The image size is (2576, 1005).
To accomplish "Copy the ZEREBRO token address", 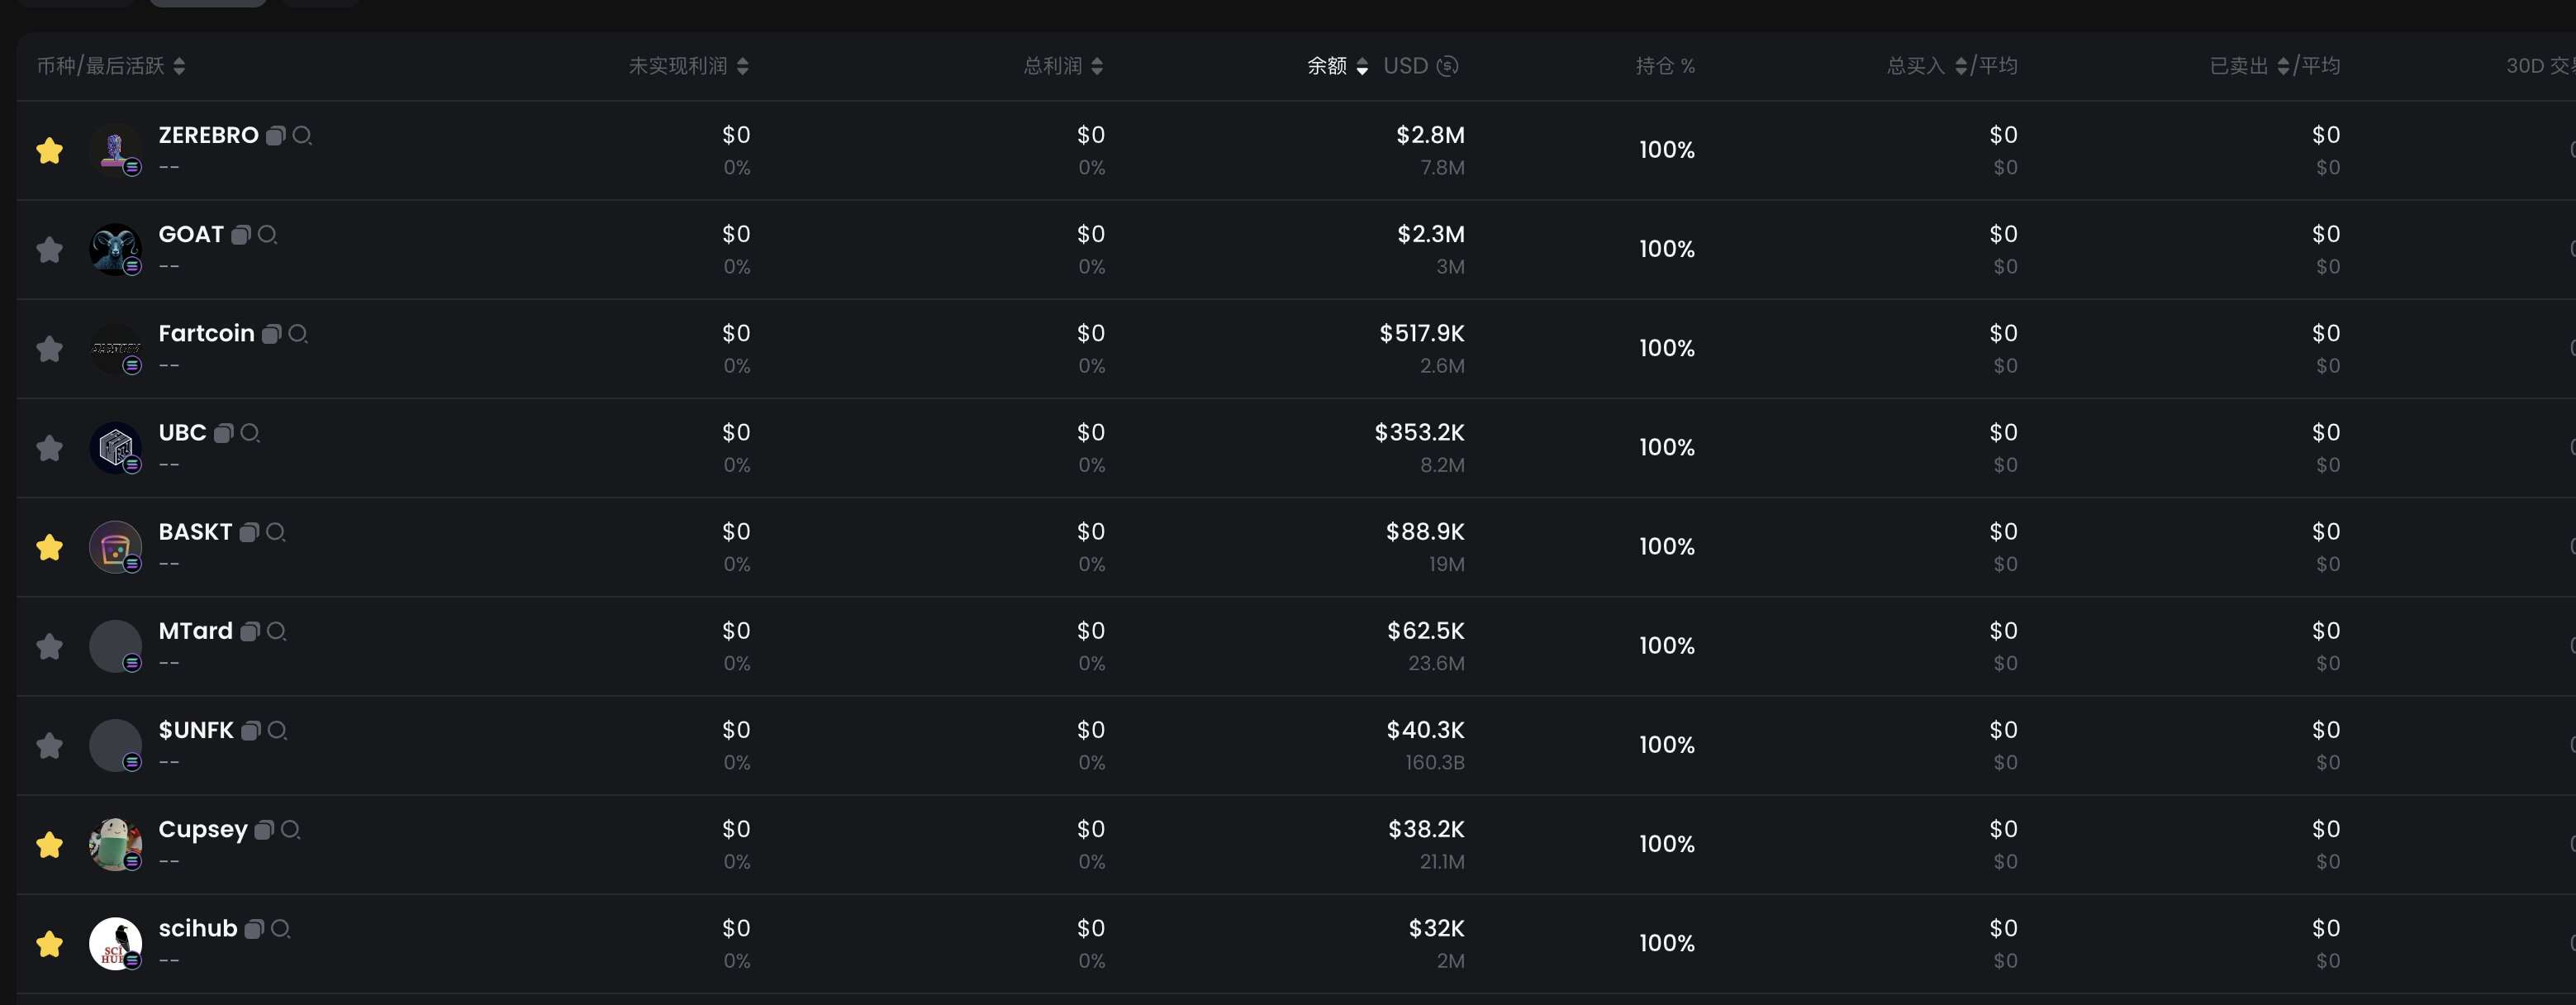I will coord(276,135).
